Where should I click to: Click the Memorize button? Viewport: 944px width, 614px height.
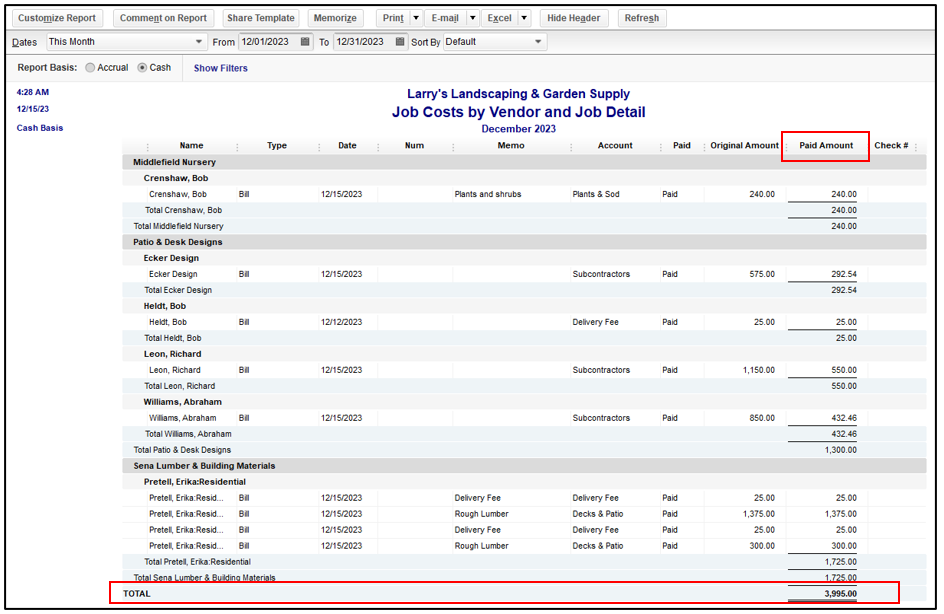[x=335, y=18]
